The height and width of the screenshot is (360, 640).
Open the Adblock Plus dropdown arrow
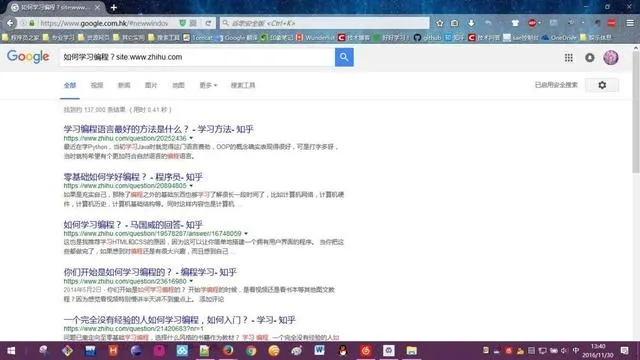coord(540,23)
